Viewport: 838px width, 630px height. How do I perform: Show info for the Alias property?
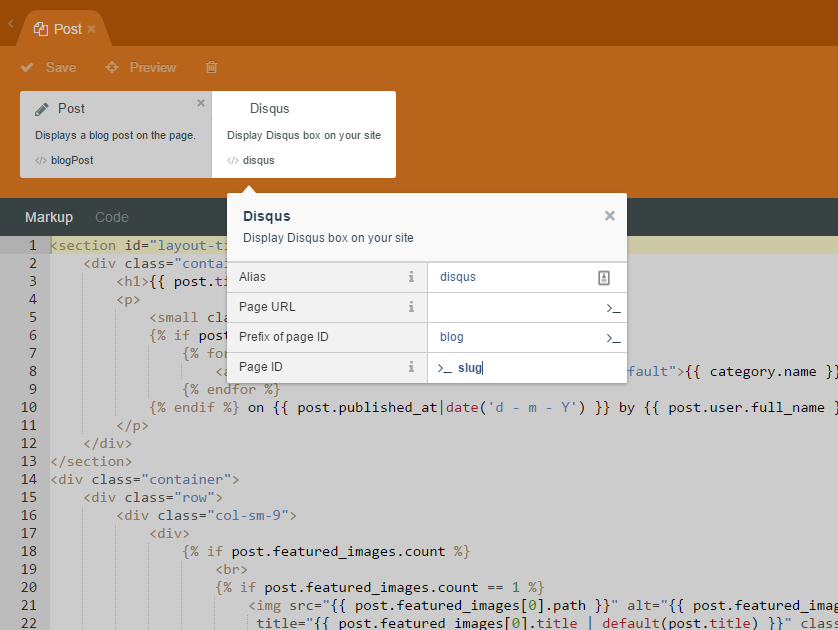click(x=411, y=277)
